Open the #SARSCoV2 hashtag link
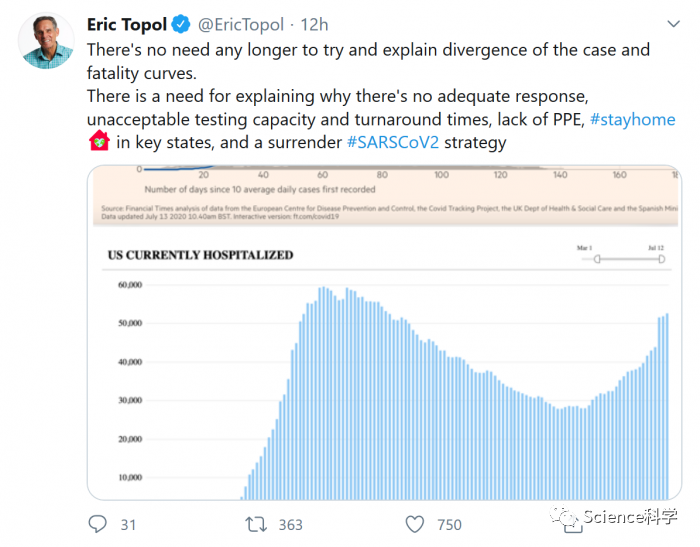Viewport: 700px width, 547px height. [393, 142]
